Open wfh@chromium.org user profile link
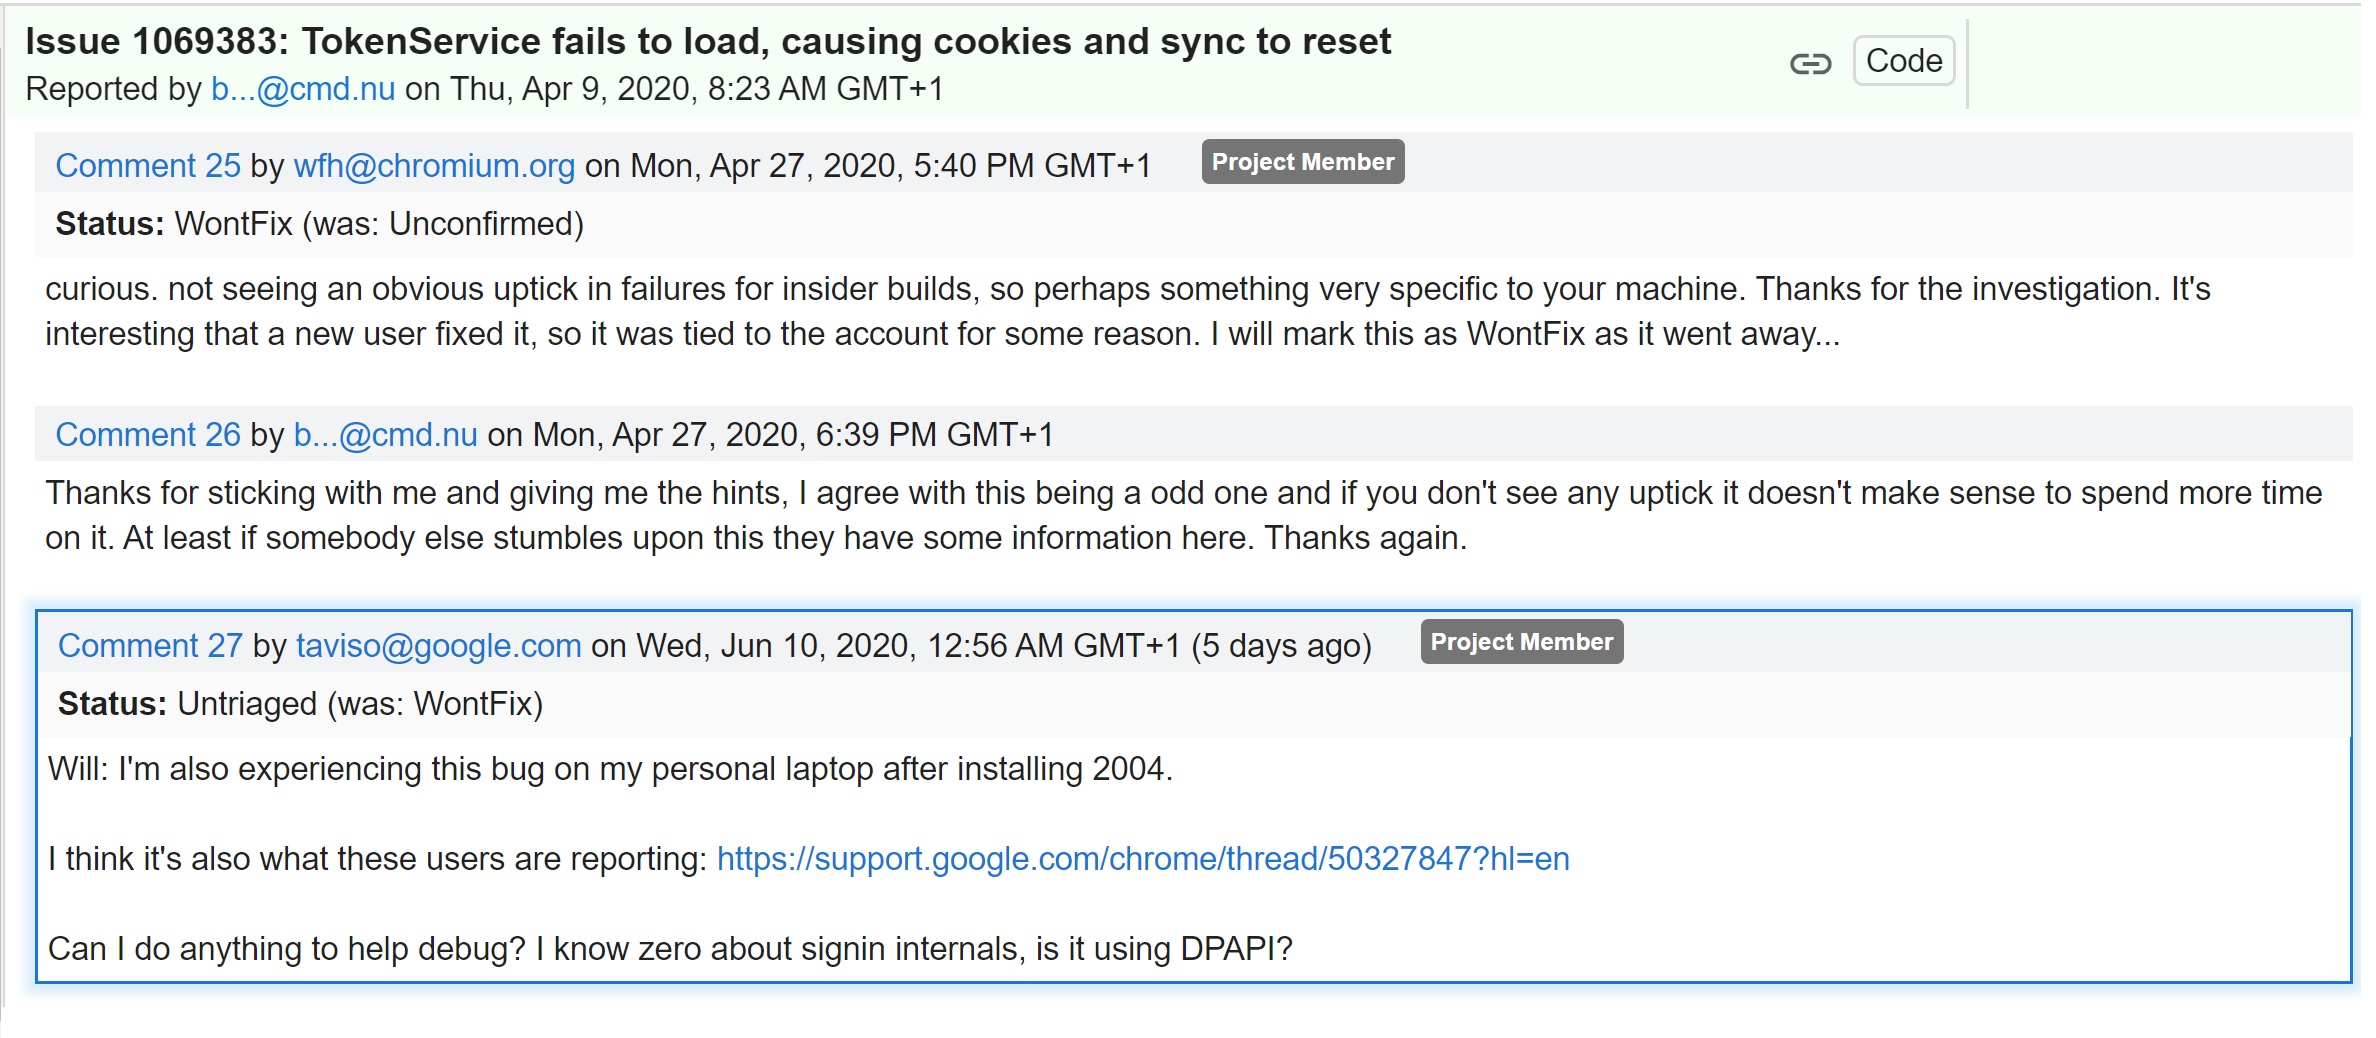 (434, 165)
